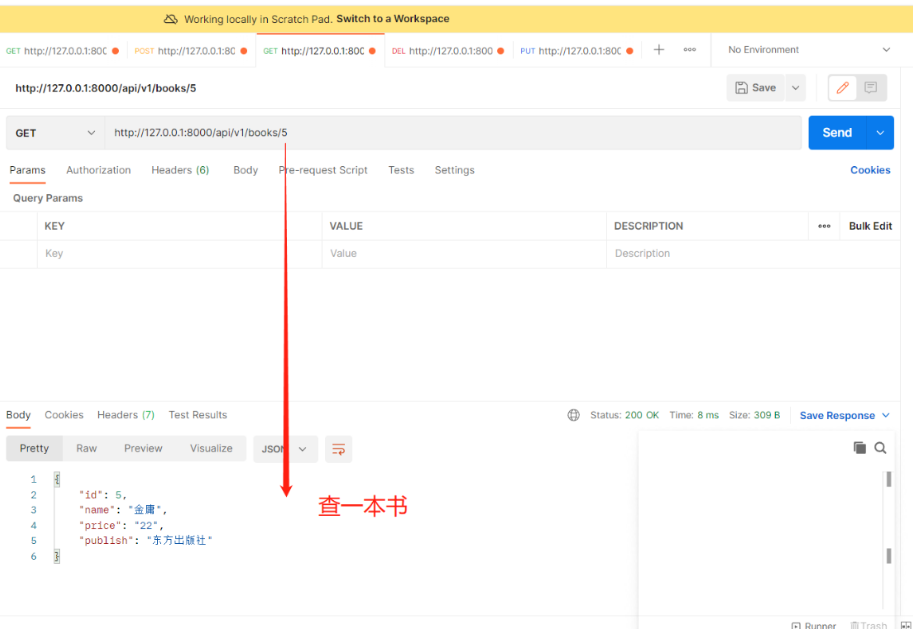This screenshot has width=913, height=632.
Task: Select the Raw view
Action: point(86,449)
